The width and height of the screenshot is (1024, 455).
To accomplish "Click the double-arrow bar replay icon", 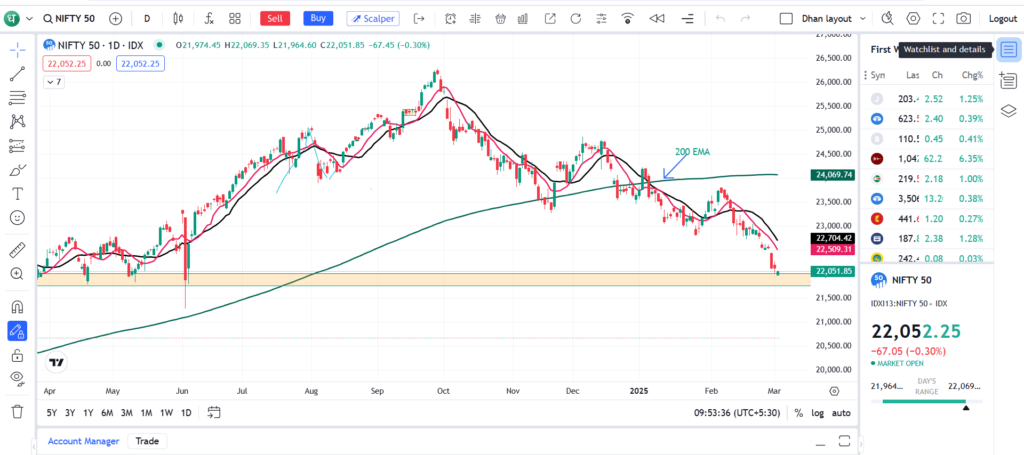I will click(x=657, y=18).
